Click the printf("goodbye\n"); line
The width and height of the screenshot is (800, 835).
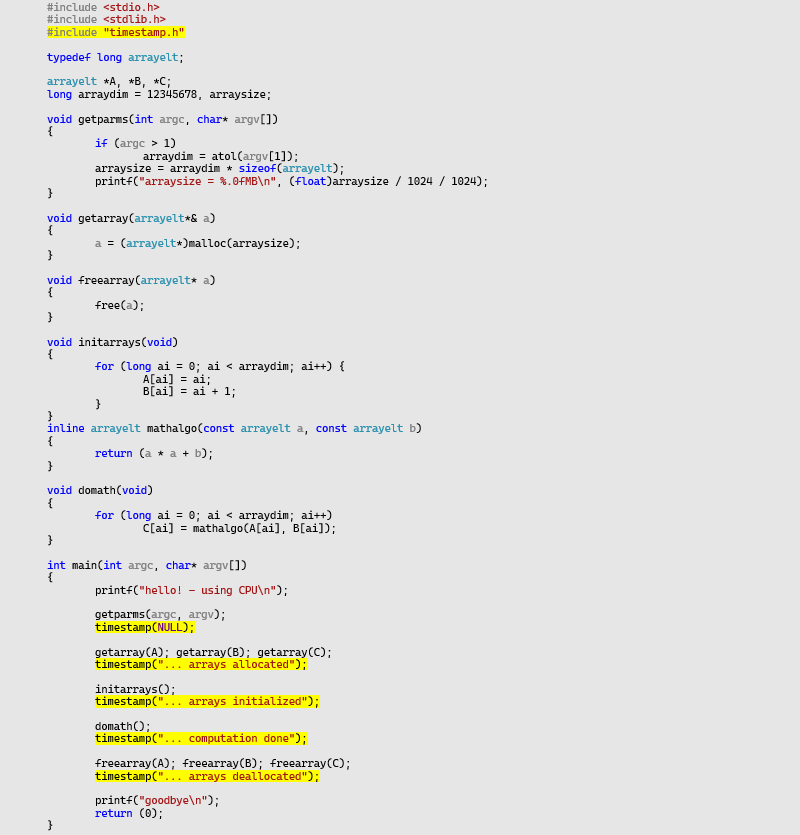point(157,800)
